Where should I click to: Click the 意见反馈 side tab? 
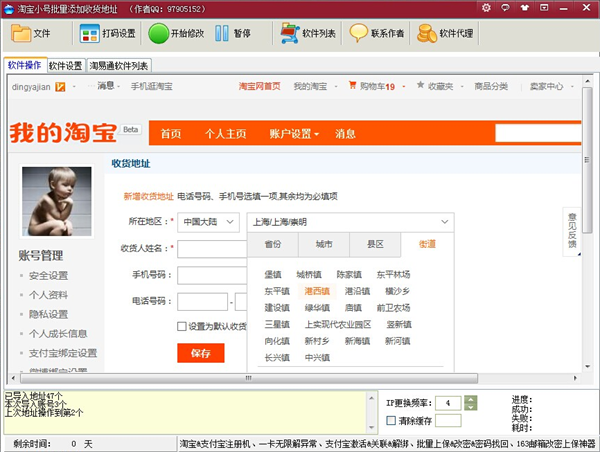572,232
